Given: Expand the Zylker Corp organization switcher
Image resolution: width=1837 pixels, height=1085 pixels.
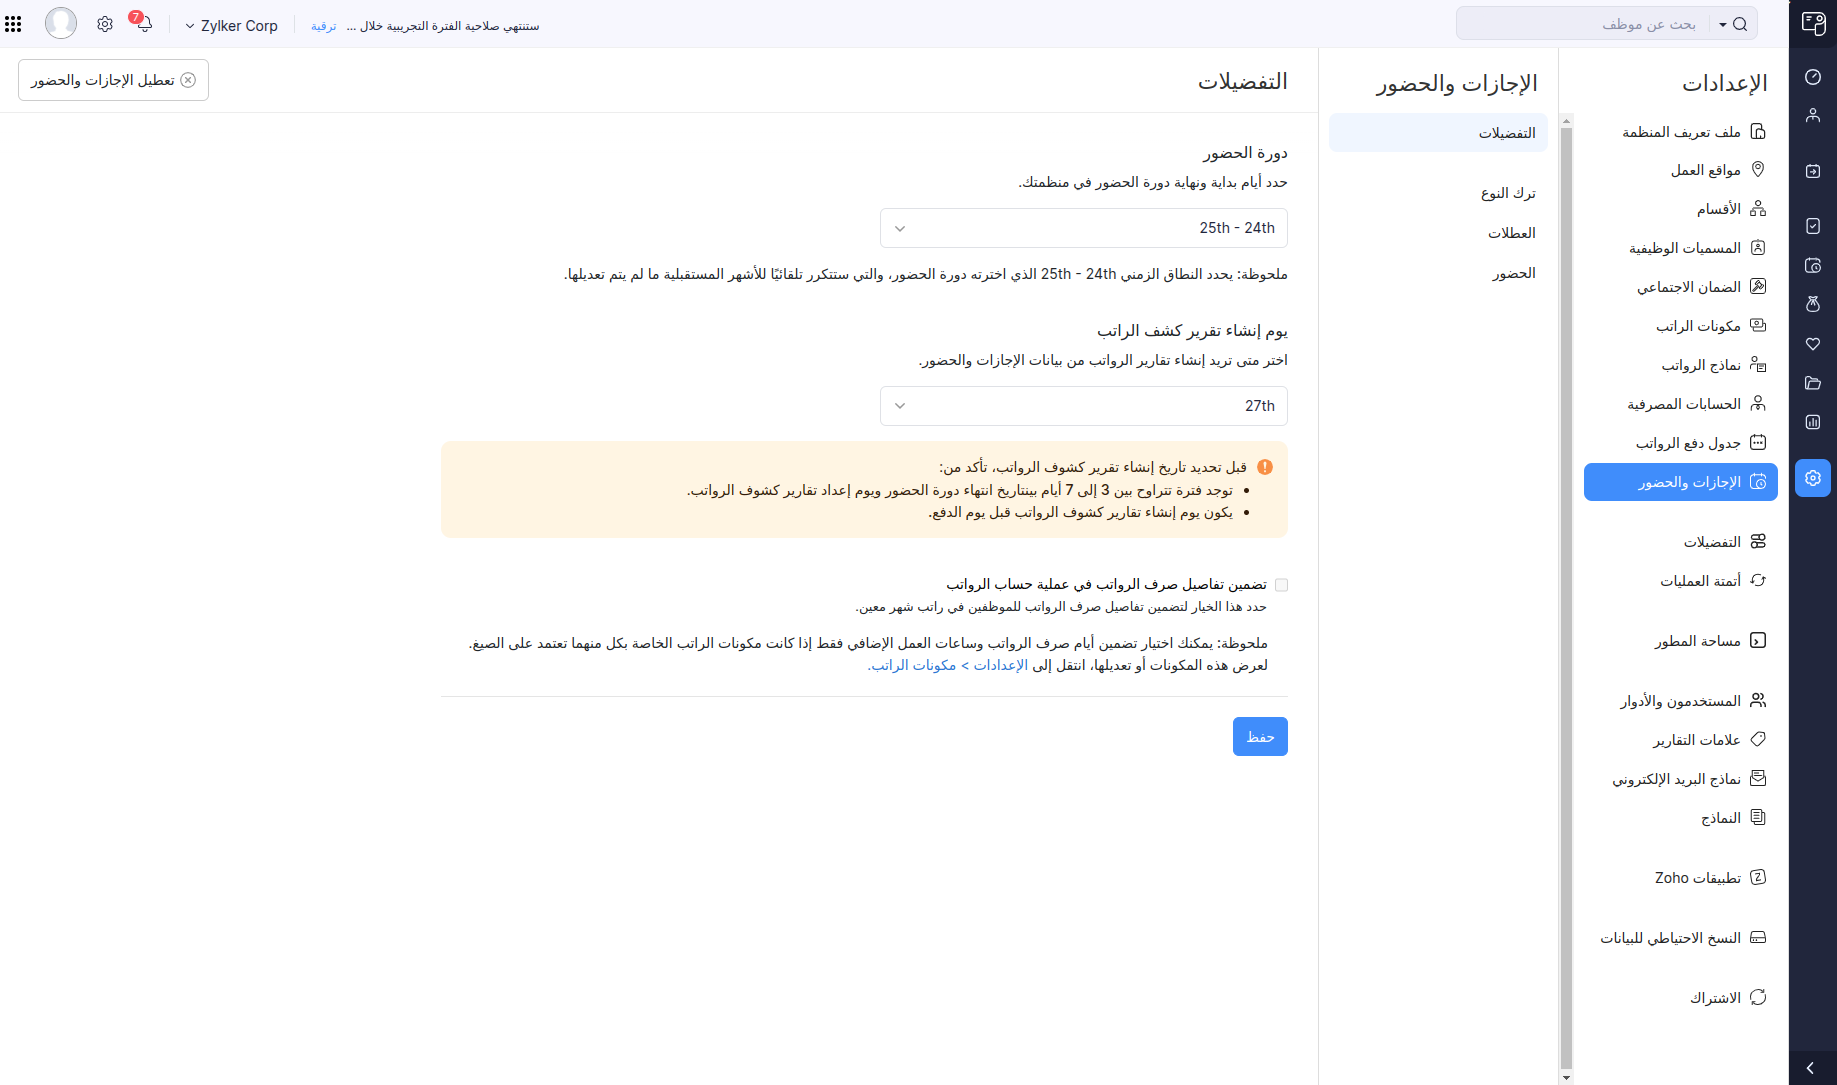Looking at the screenshot, I should [232, 26].
